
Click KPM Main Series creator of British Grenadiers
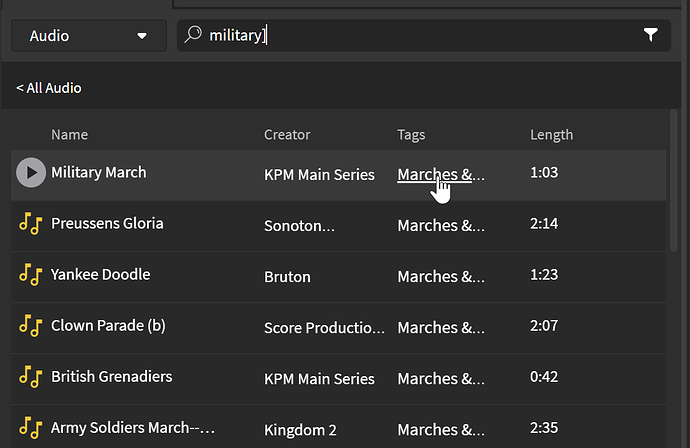(x=319, y=379)
